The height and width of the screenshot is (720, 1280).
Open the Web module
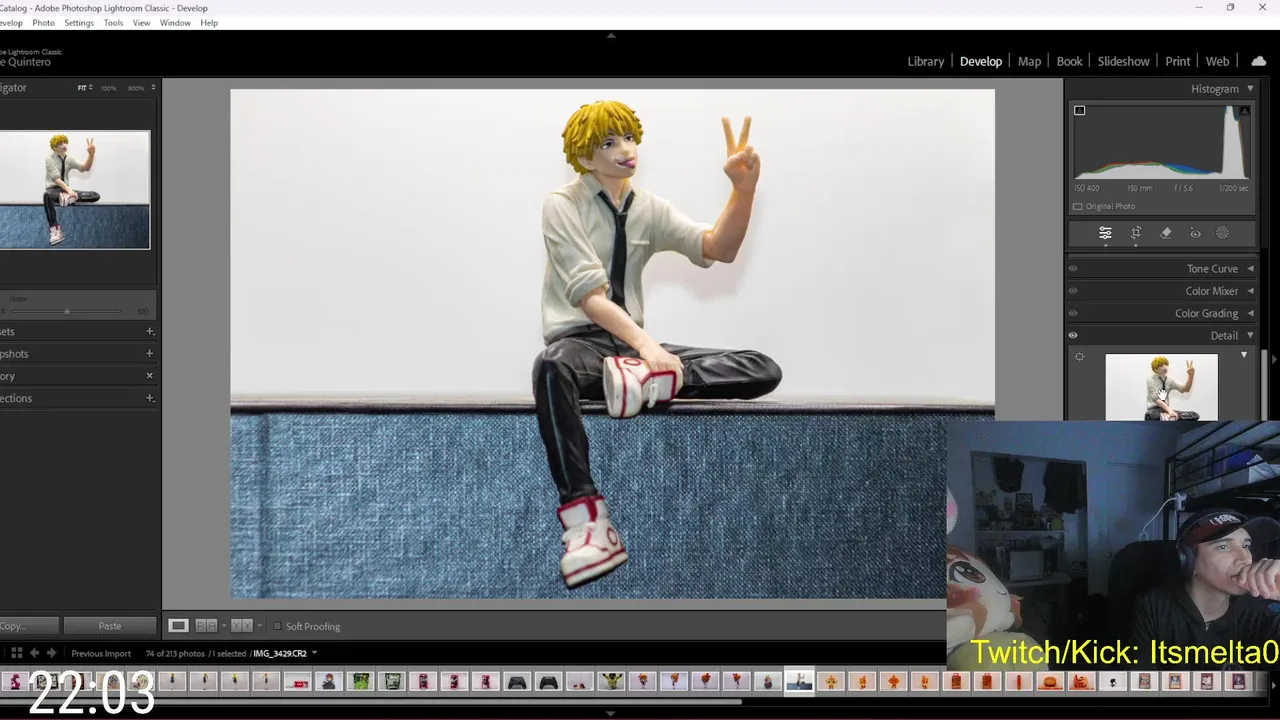pos(1217,61)
